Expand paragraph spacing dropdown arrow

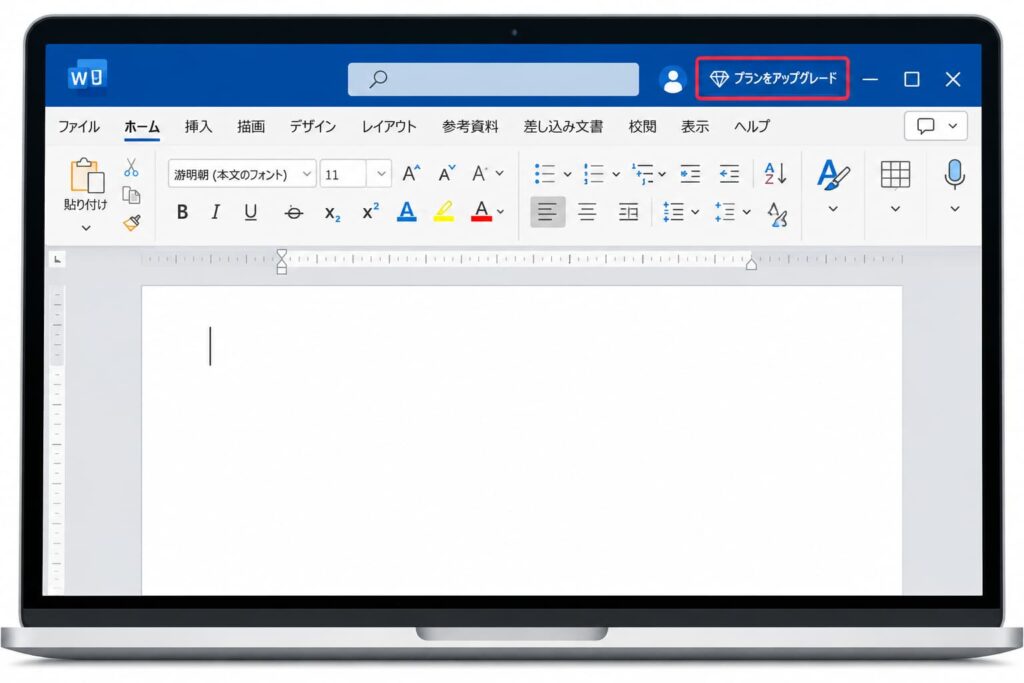click(746, 212)
